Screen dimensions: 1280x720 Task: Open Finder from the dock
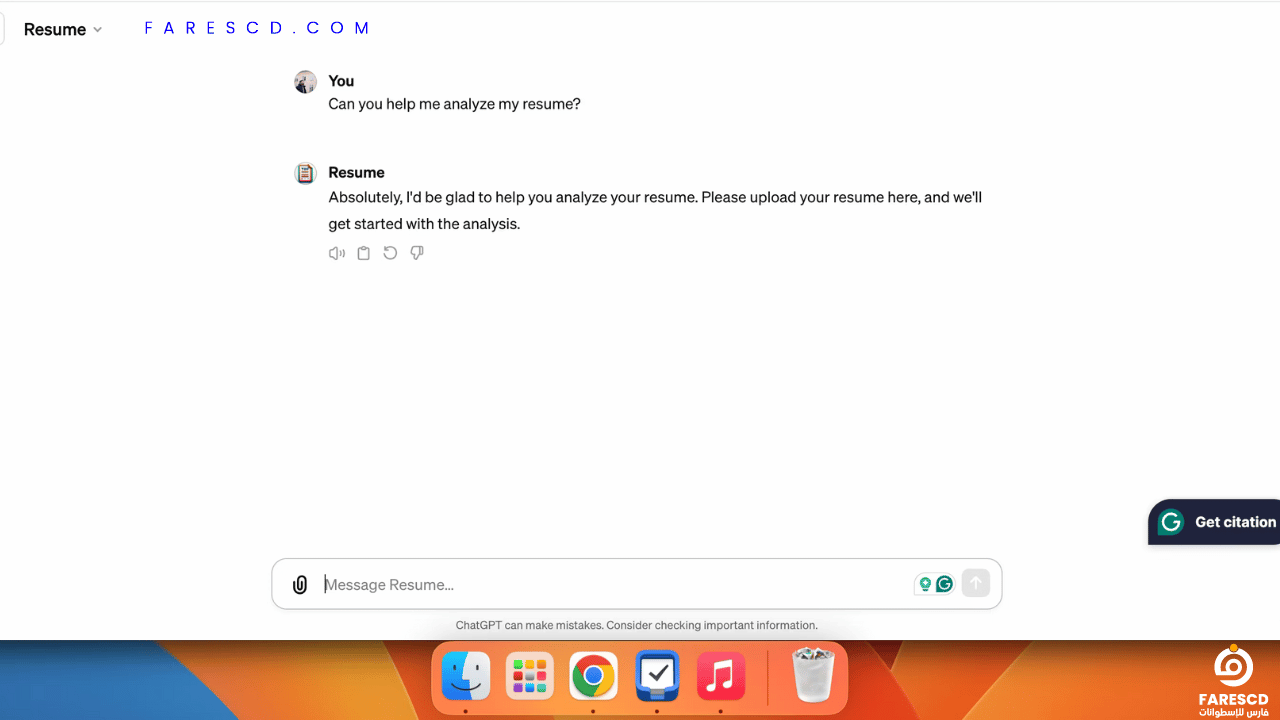coord(466,676)
